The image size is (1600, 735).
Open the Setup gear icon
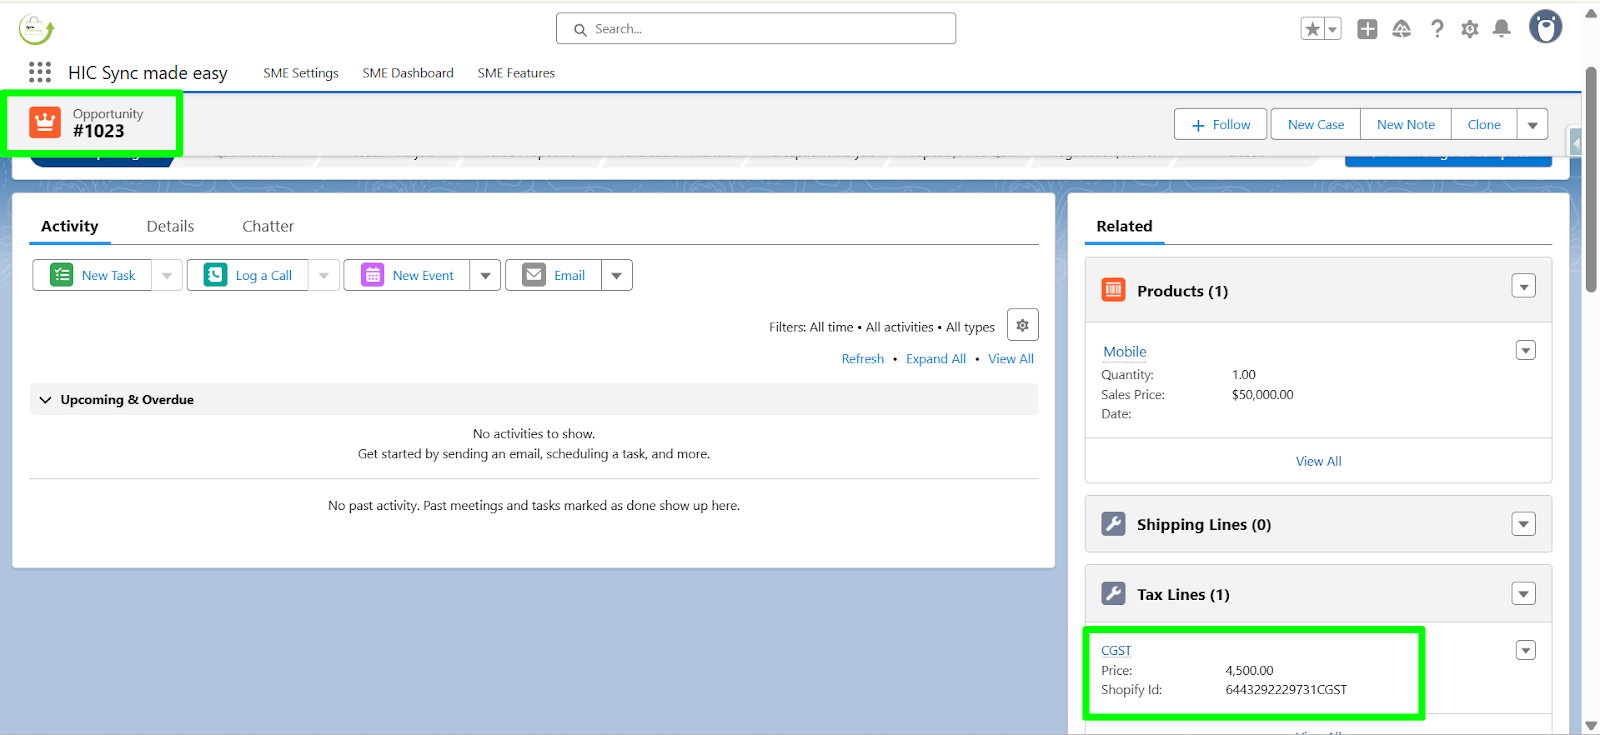[x=1469, y=29]
